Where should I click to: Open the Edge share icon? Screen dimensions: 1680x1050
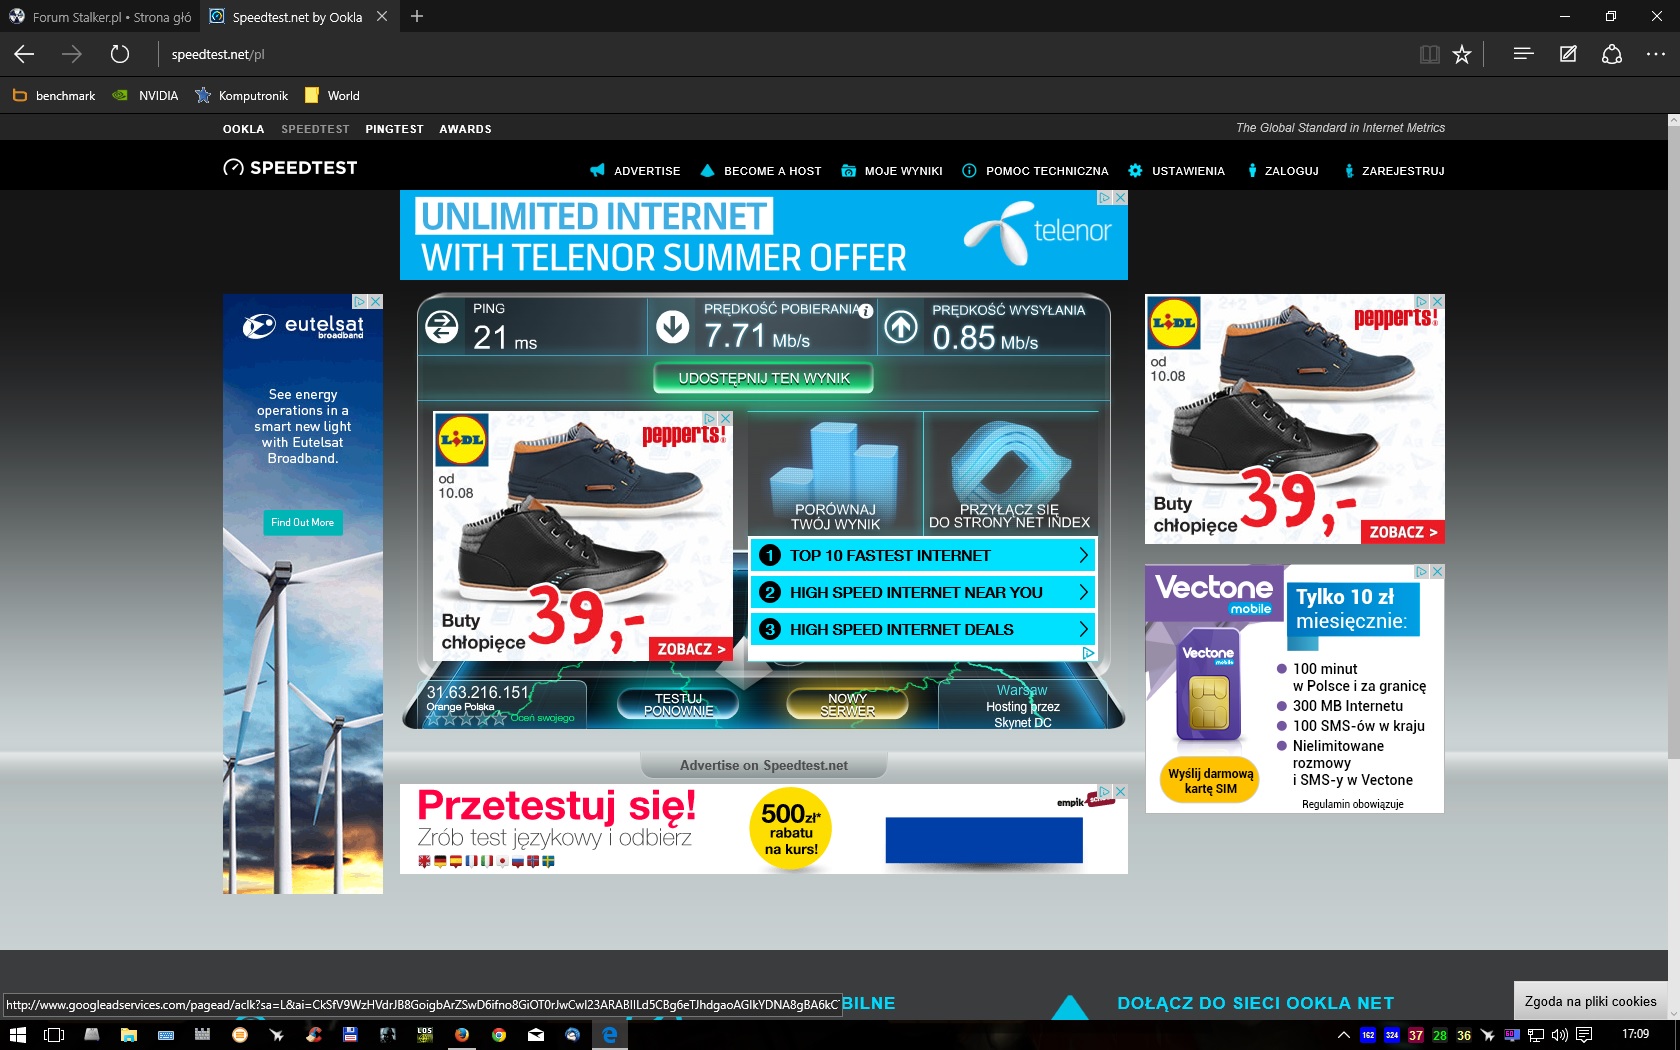coord(1612,54)
